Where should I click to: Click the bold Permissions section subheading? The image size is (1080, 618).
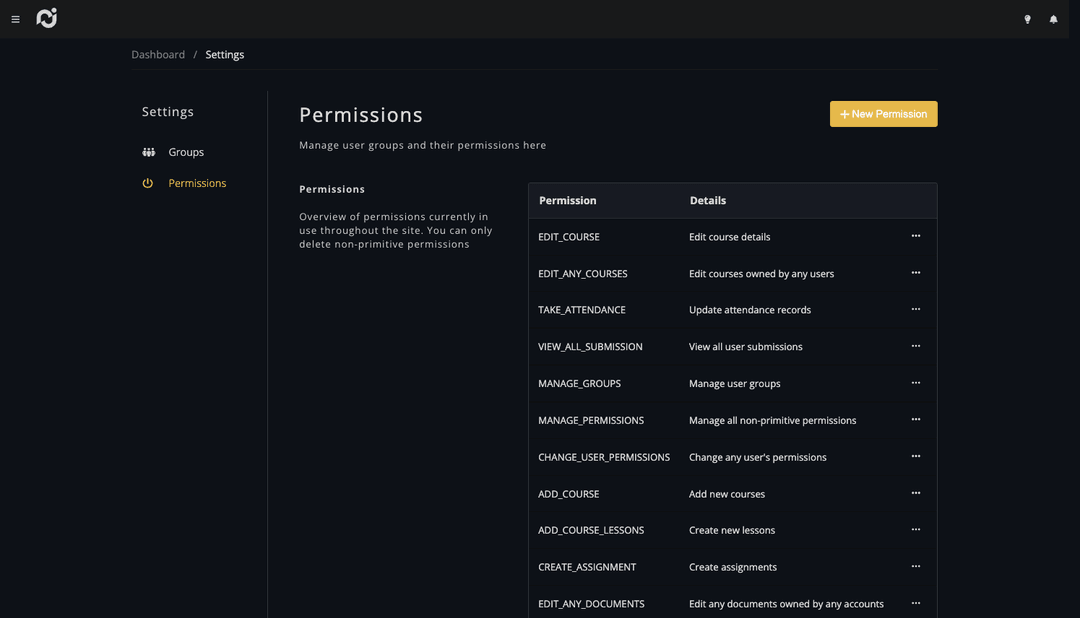(x=332, y=189)
